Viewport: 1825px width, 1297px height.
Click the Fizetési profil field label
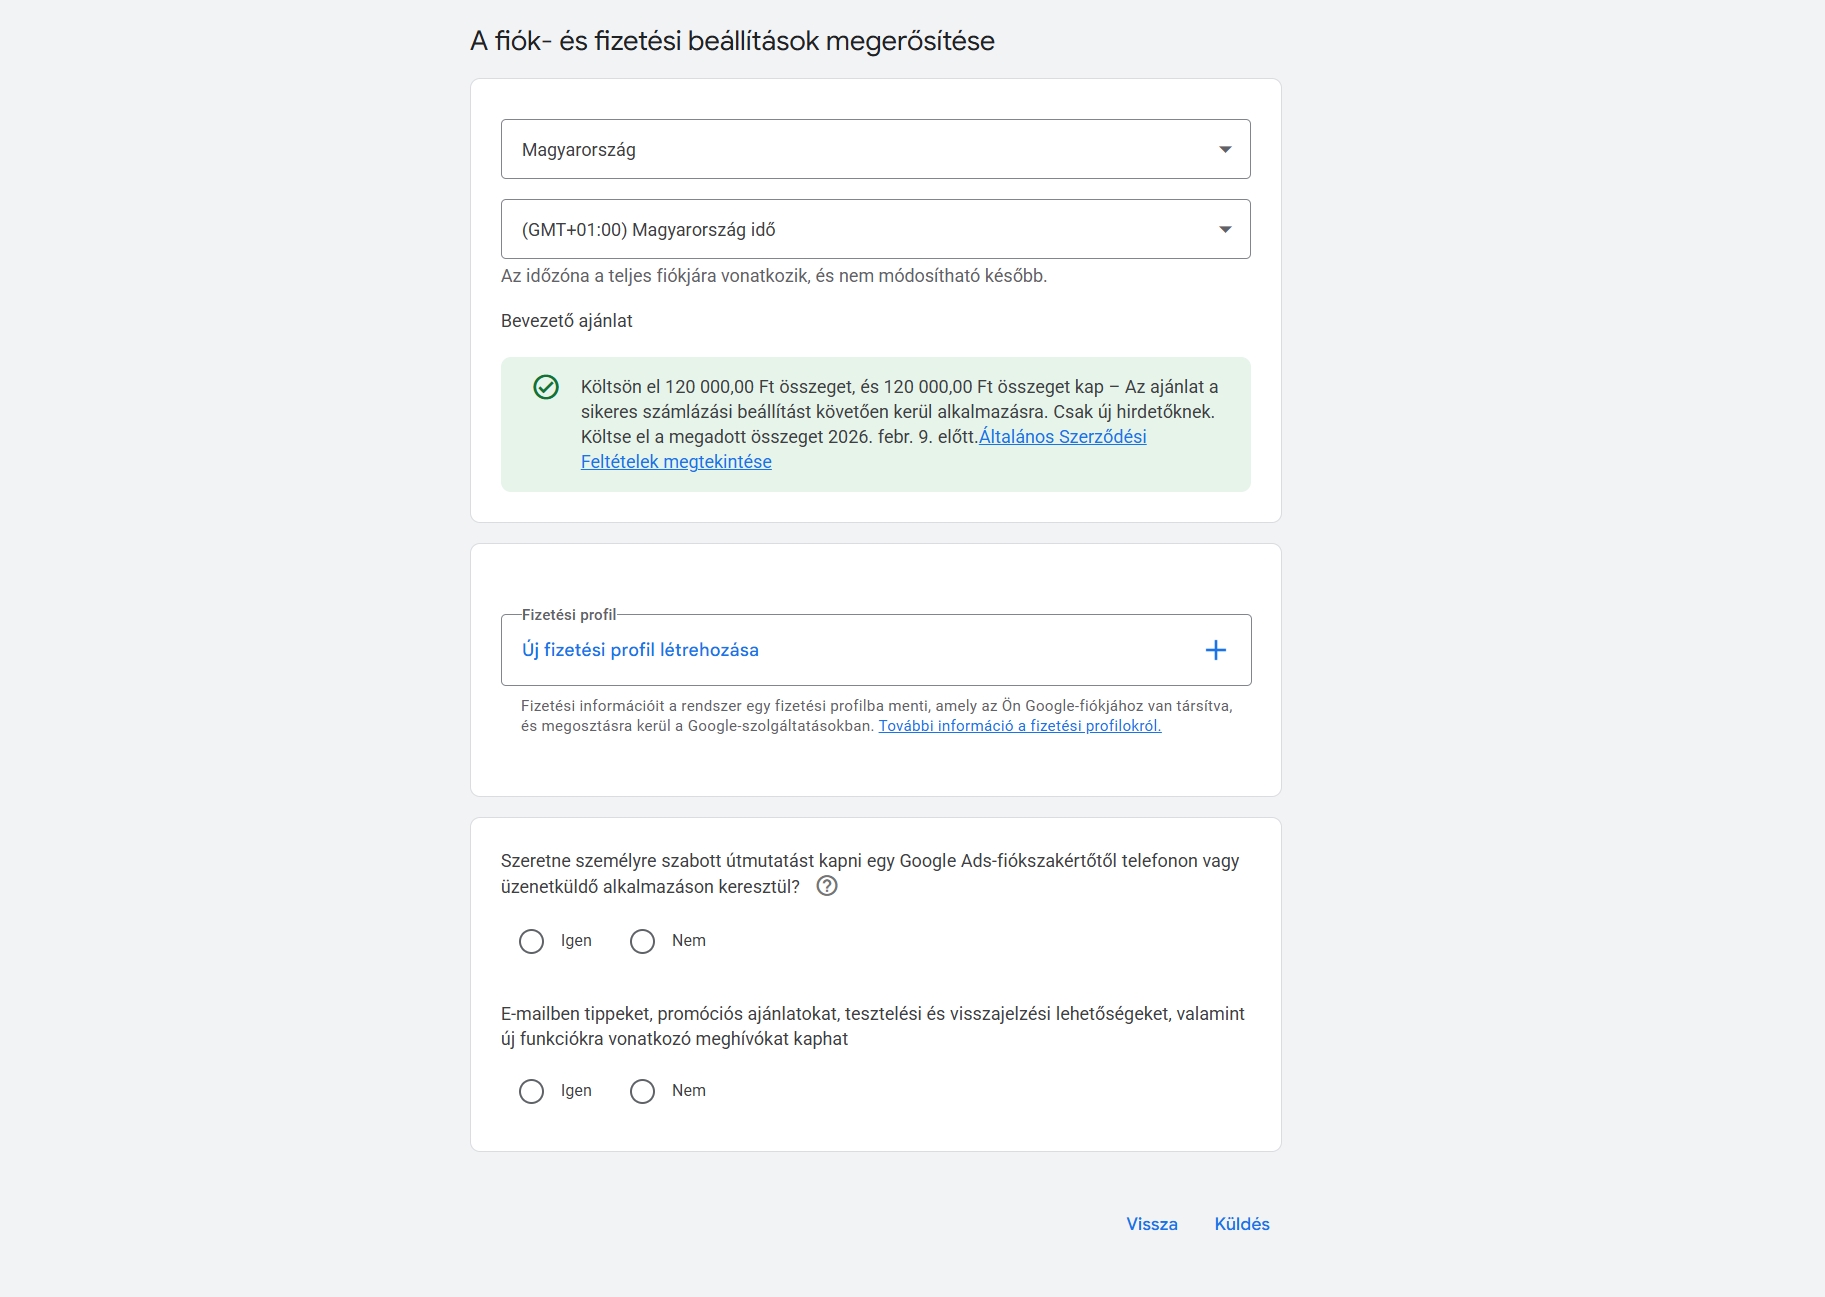(569, 615)
